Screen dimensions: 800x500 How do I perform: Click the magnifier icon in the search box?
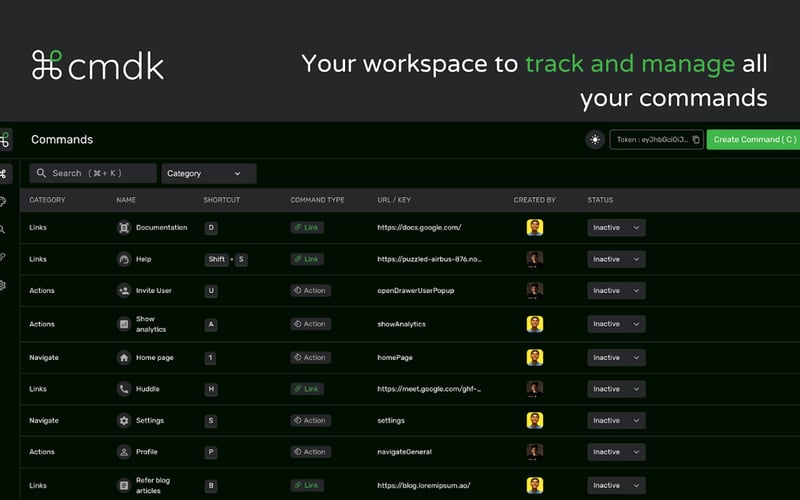coord(41,173)
